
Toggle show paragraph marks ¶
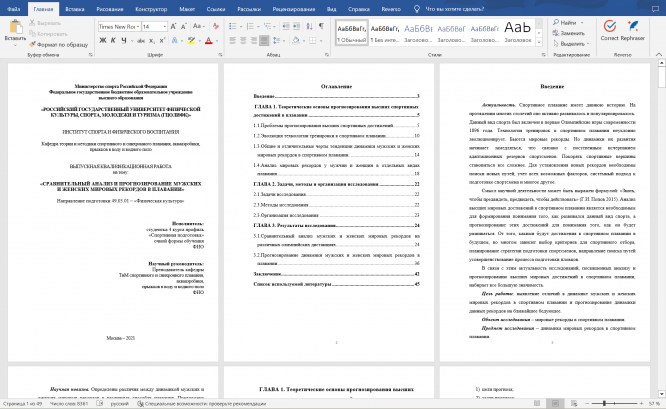(322, 26)
